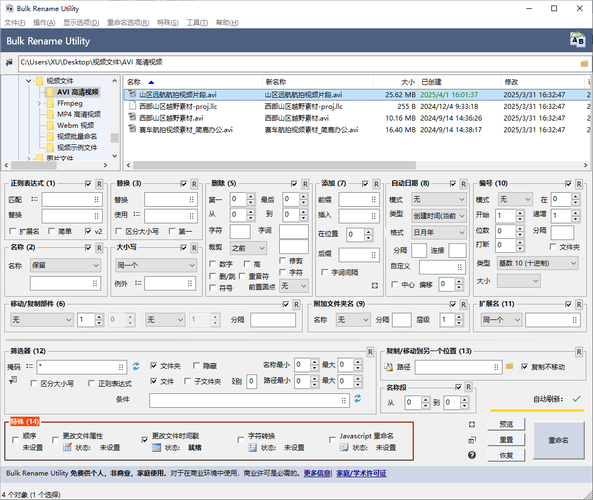Open the 操作(A) menu
593x500 pixels.
click(44, 23)
